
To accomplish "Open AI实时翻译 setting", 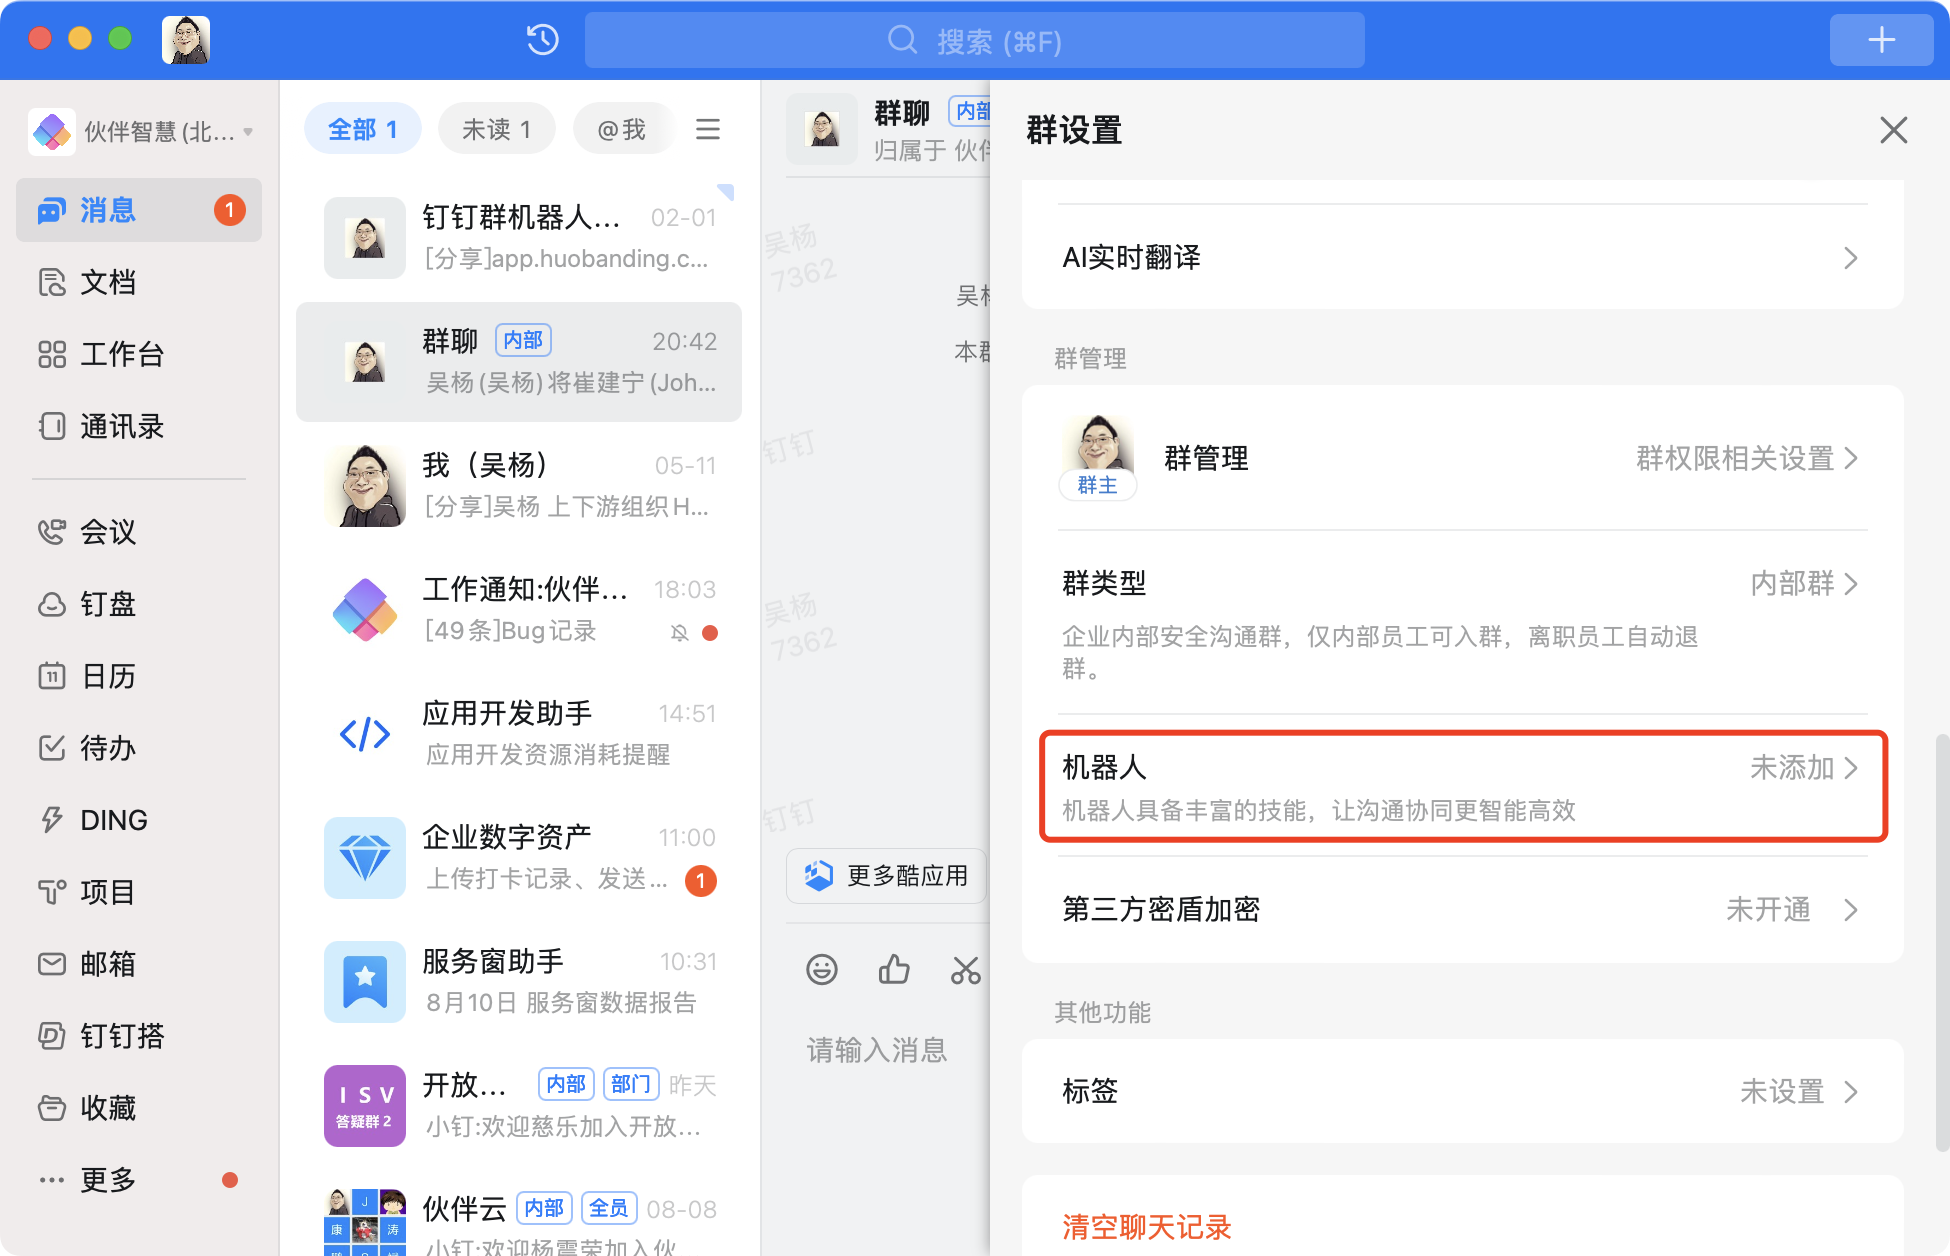I will coord(1462,258).
